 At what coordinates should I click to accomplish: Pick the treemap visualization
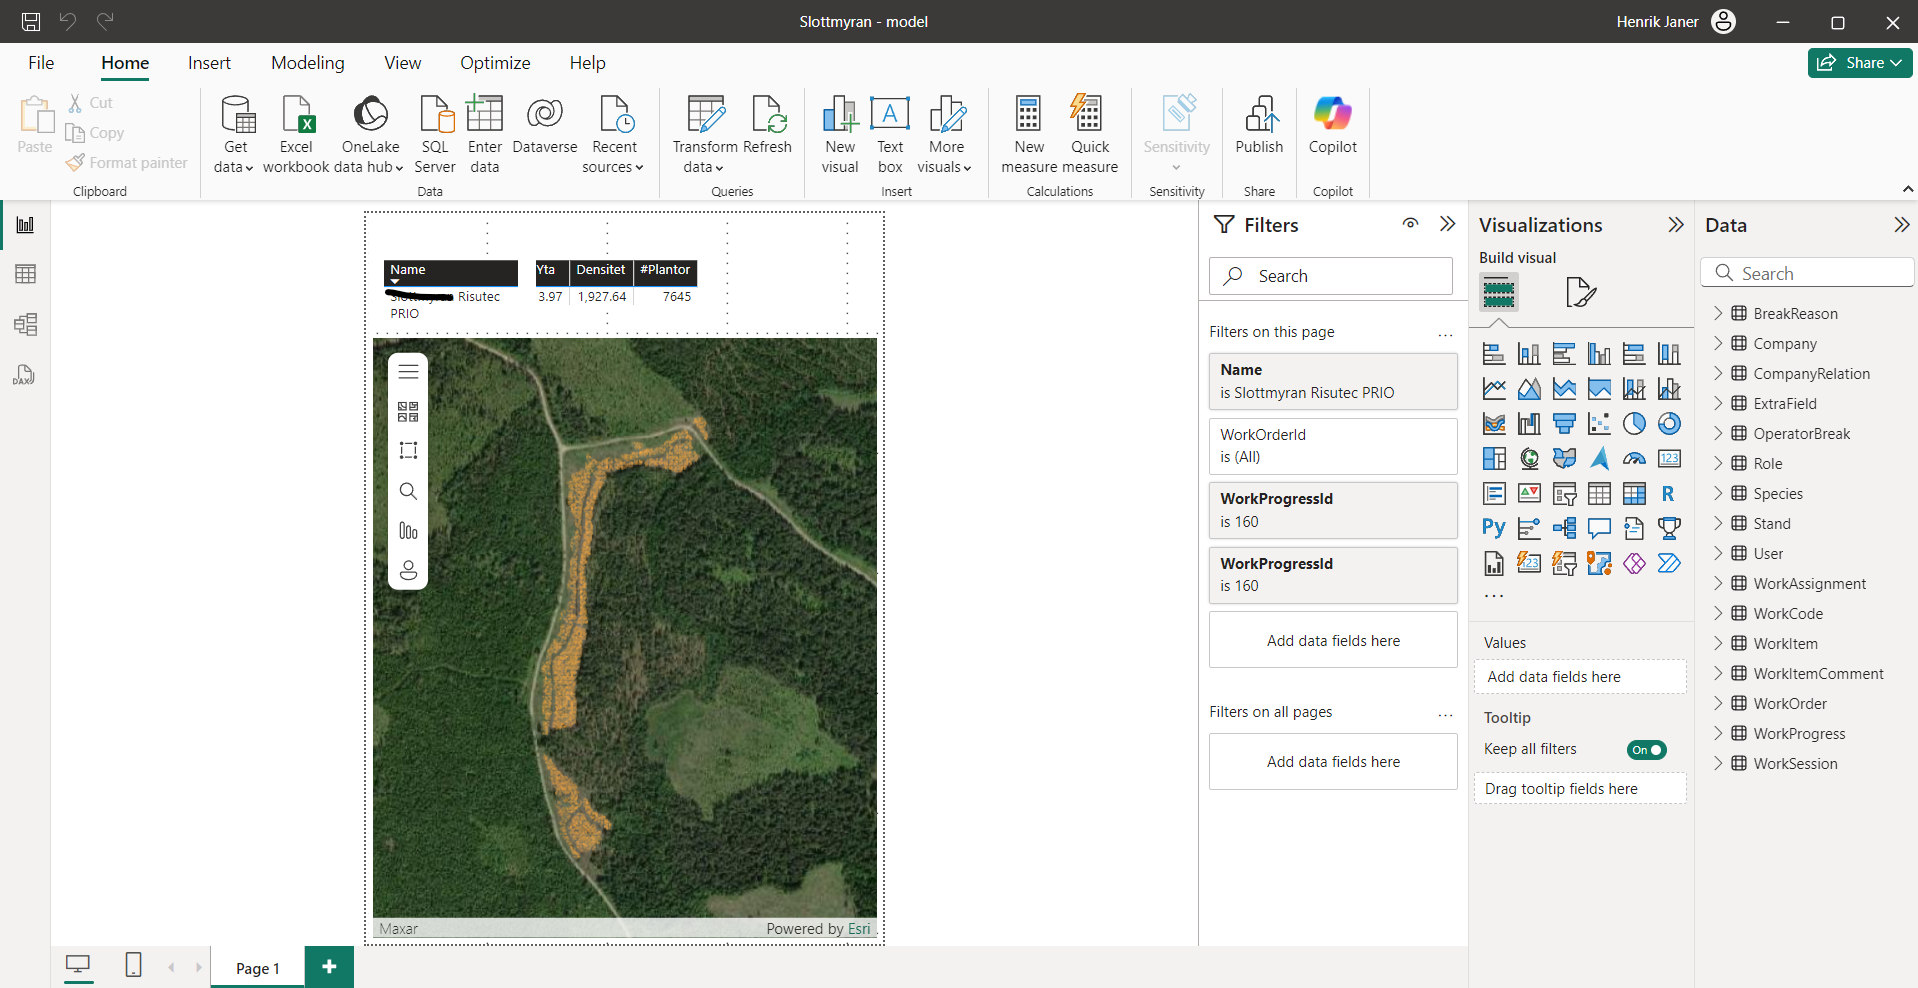(x=1493, y=458)
